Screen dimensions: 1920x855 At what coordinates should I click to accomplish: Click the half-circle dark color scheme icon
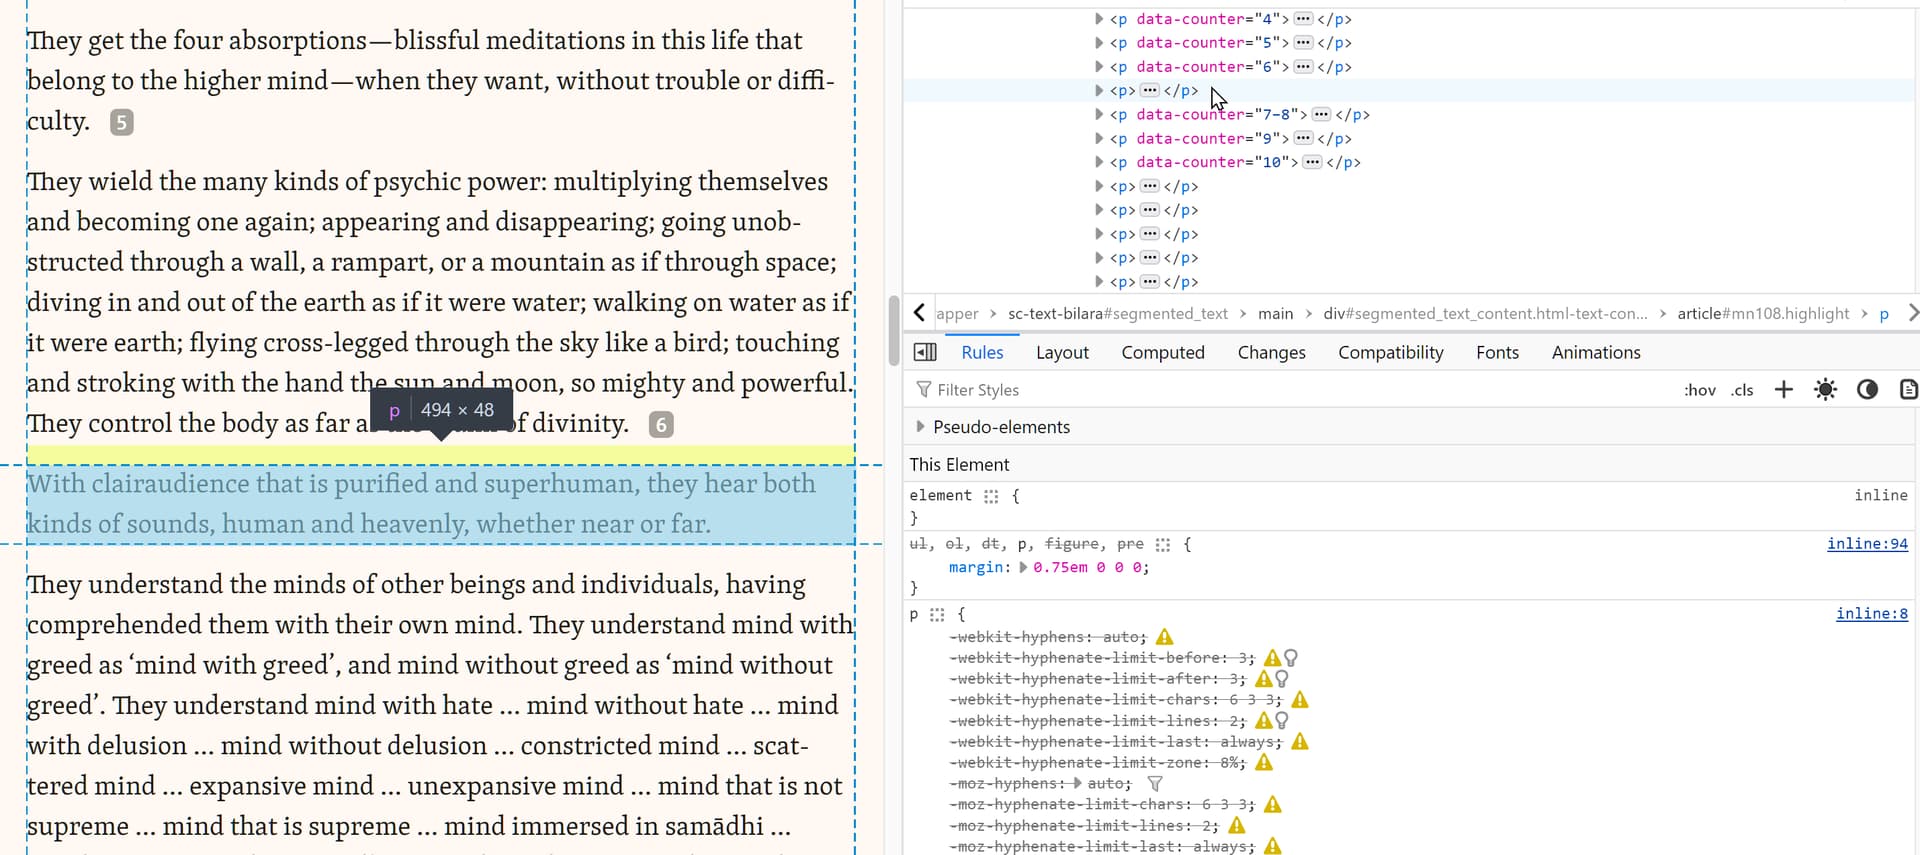point(1867,390)
